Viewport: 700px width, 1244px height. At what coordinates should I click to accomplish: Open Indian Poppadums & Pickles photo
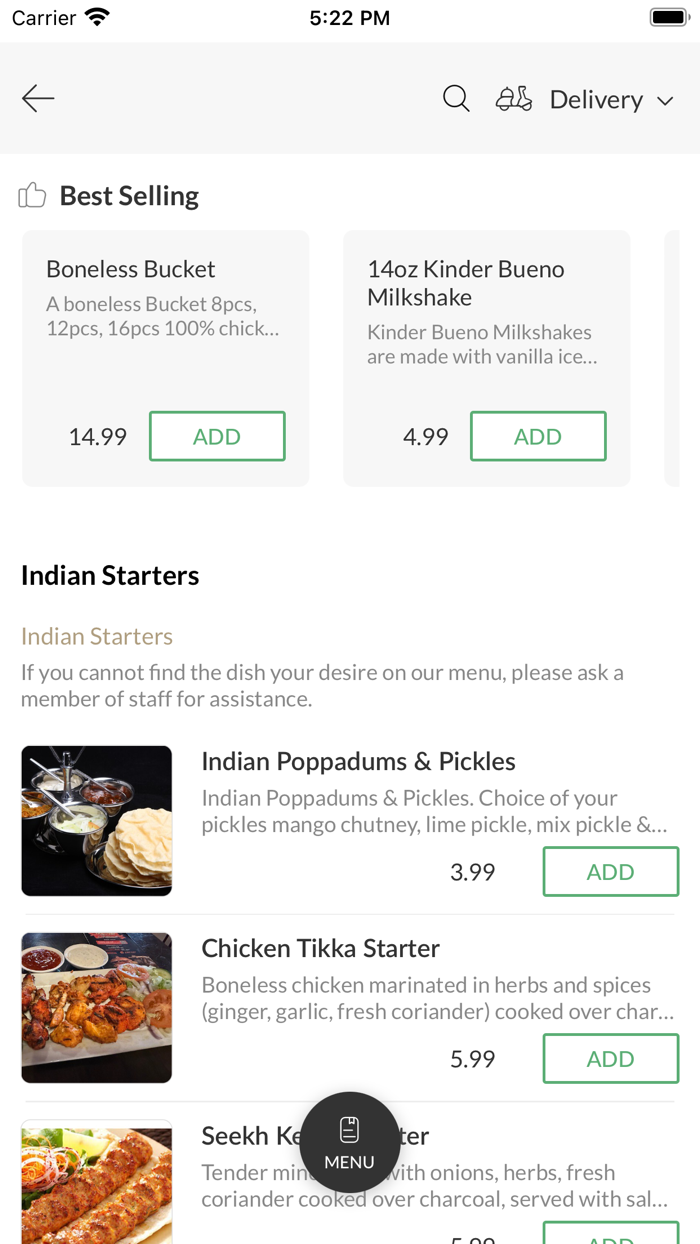pyautogui.click(x=97, y=820)
